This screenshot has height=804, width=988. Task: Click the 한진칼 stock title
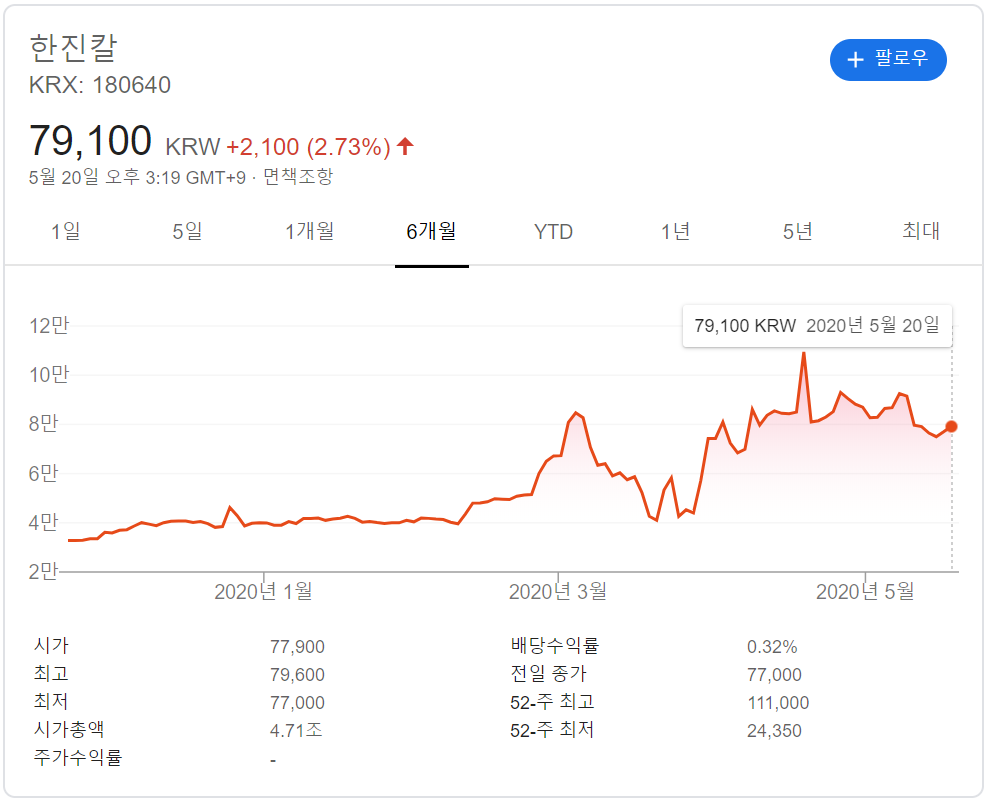(73, 48)
